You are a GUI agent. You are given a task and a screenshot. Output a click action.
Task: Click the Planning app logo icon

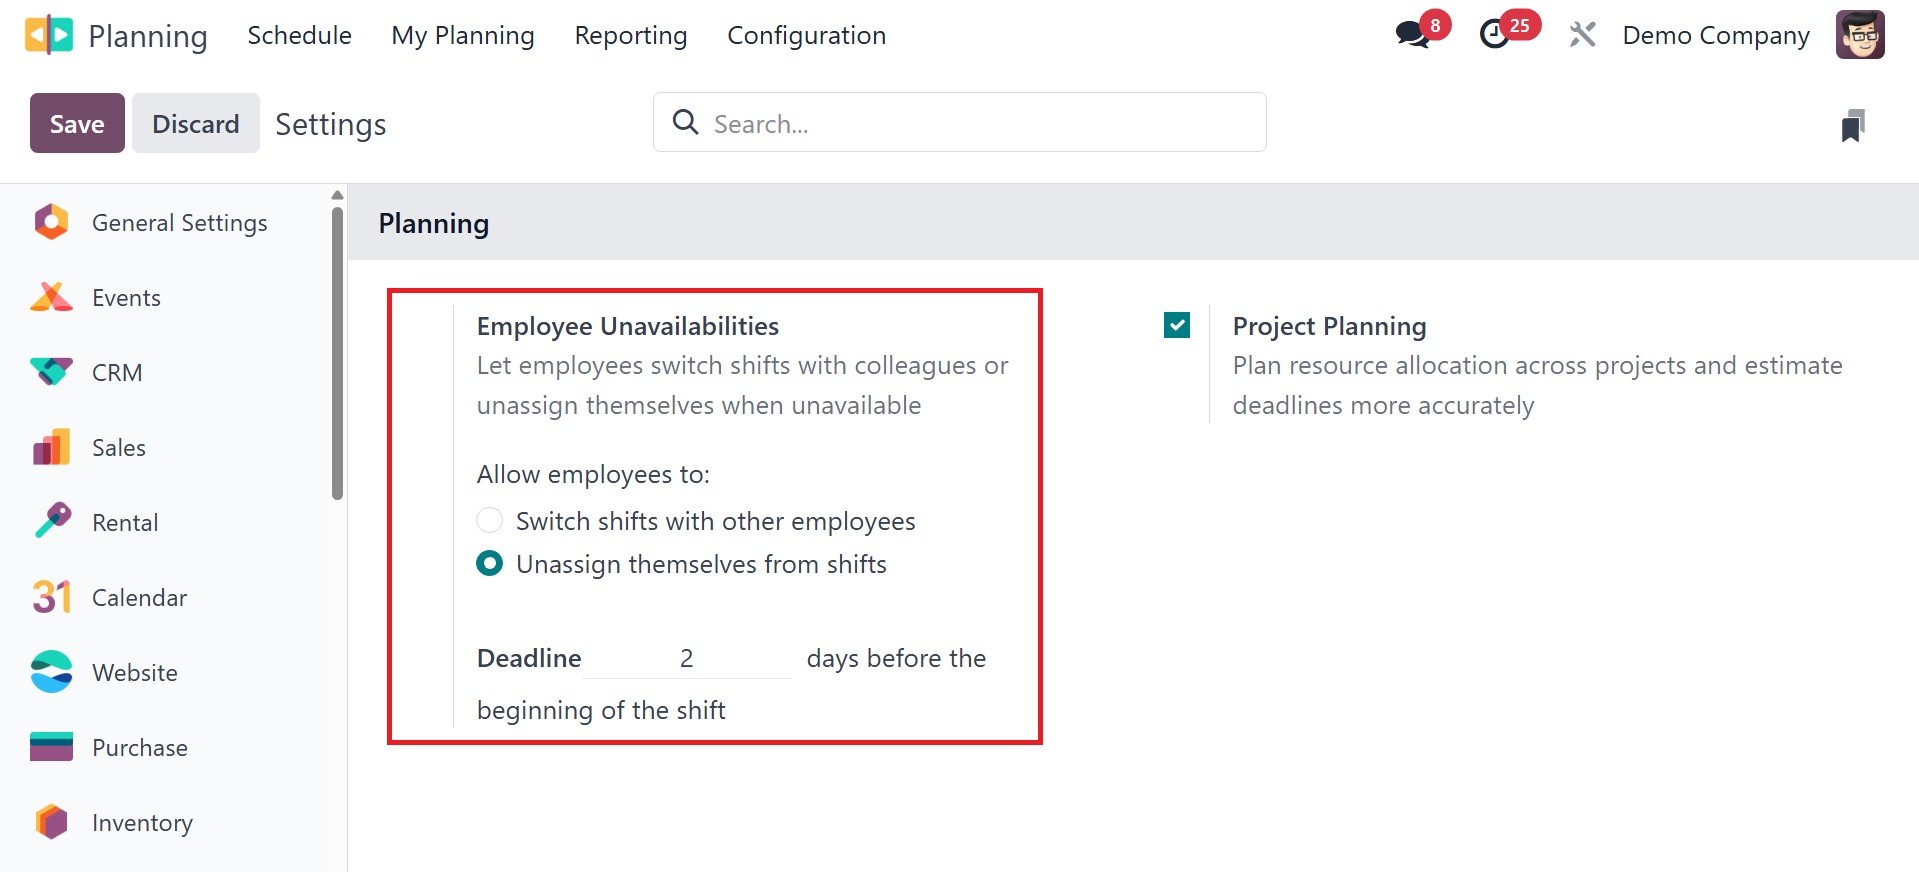tap(49, 35)
